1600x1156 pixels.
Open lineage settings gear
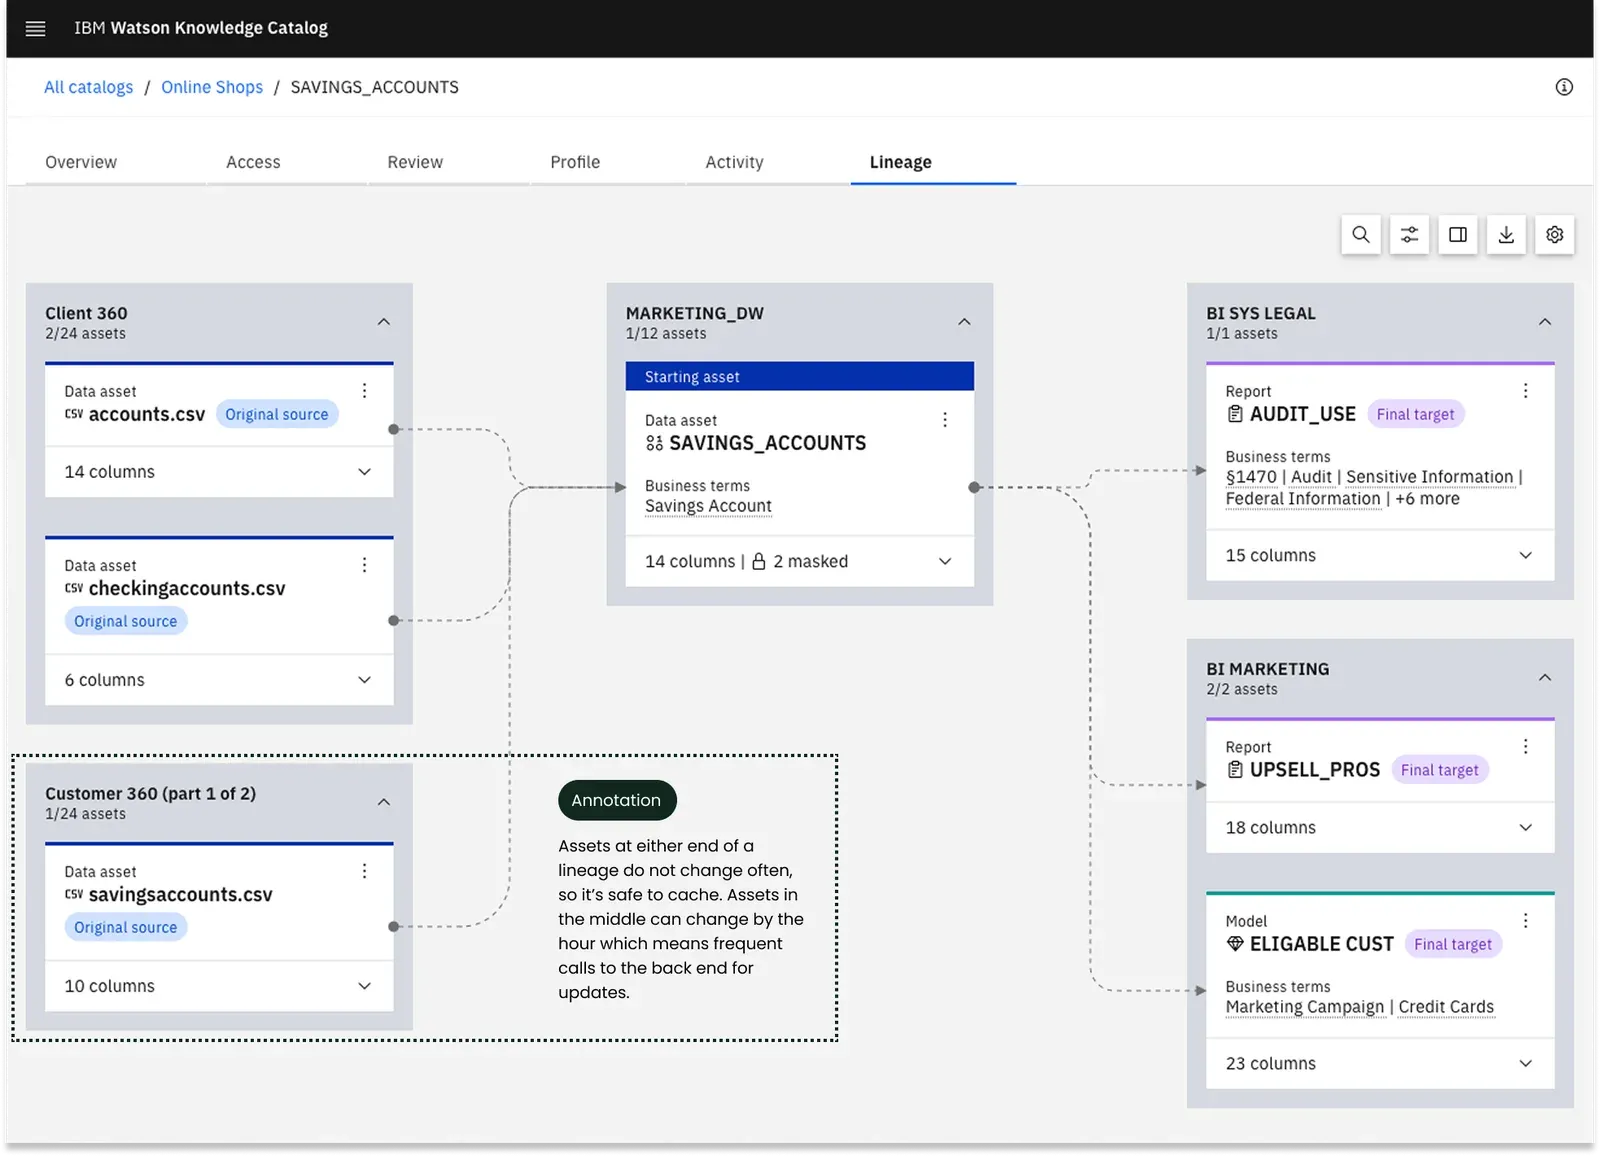coord(1555,235)
